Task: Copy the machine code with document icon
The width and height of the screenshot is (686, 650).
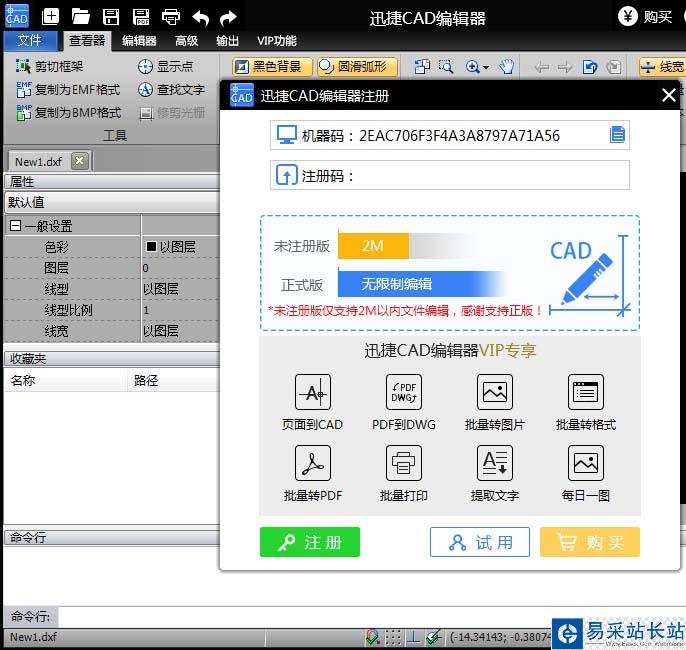Action: coord(617,135)
